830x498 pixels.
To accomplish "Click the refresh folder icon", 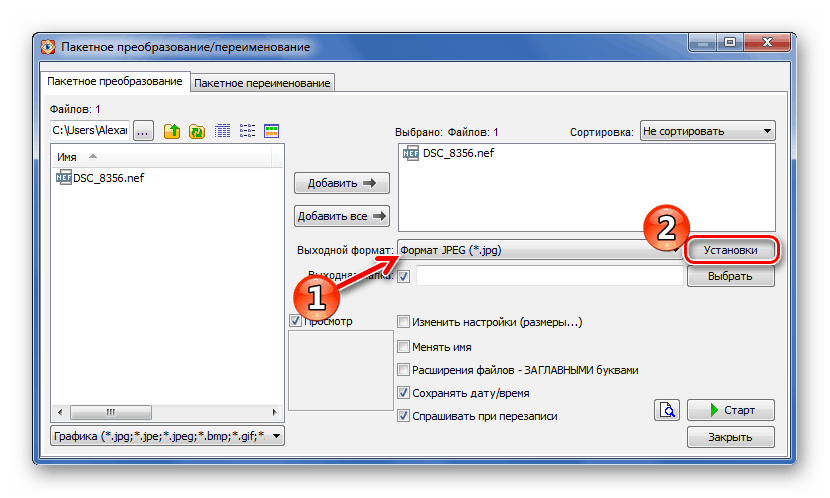I will tap(196, 131).
